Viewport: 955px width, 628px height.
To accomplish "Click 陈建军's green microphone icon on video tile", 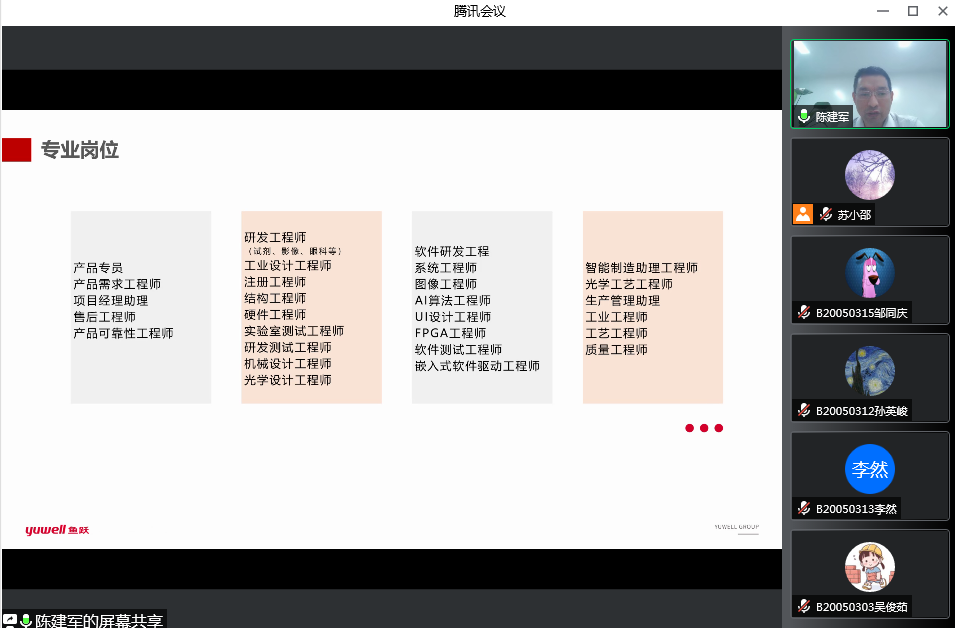I will (x=804, y=117).
